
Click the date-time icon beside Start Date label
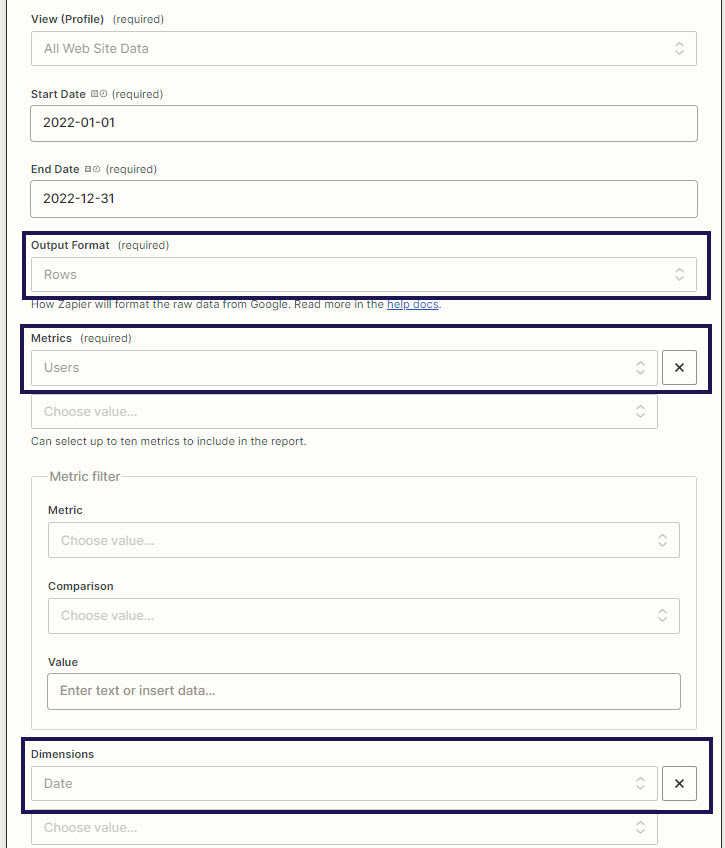[x=99, y=94]
